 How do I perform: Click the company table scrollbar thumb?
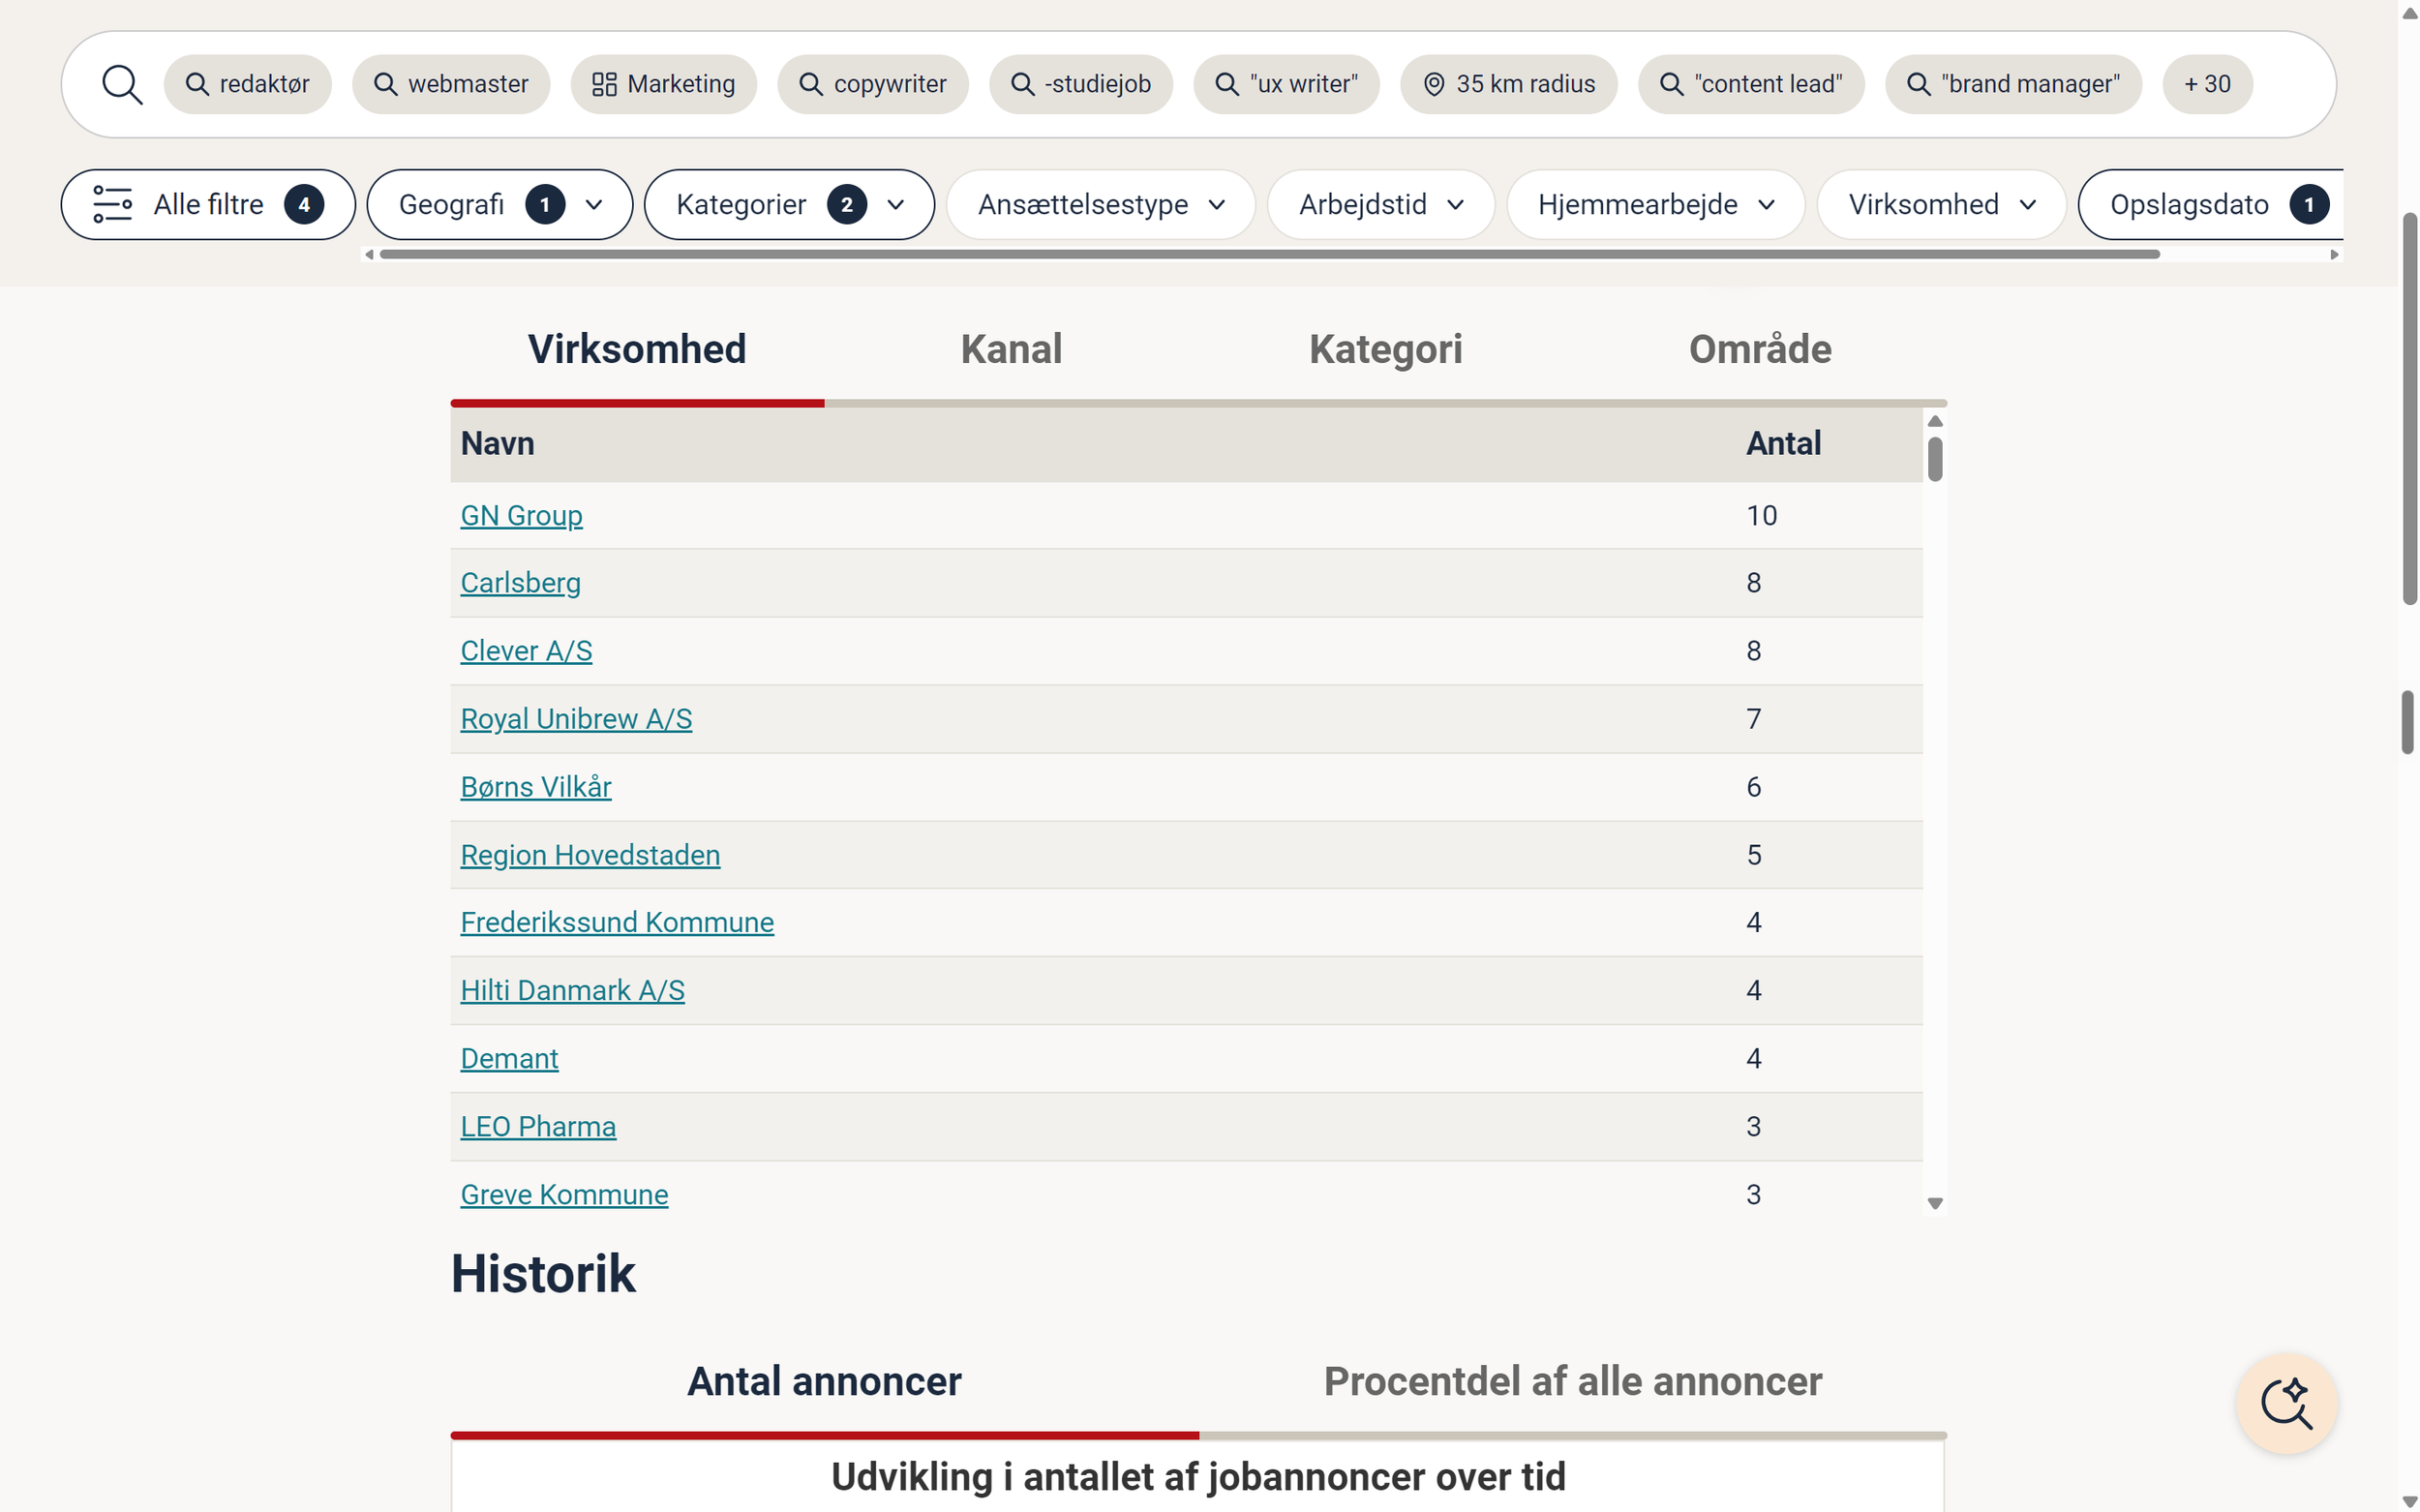(x=1935, y=459)
